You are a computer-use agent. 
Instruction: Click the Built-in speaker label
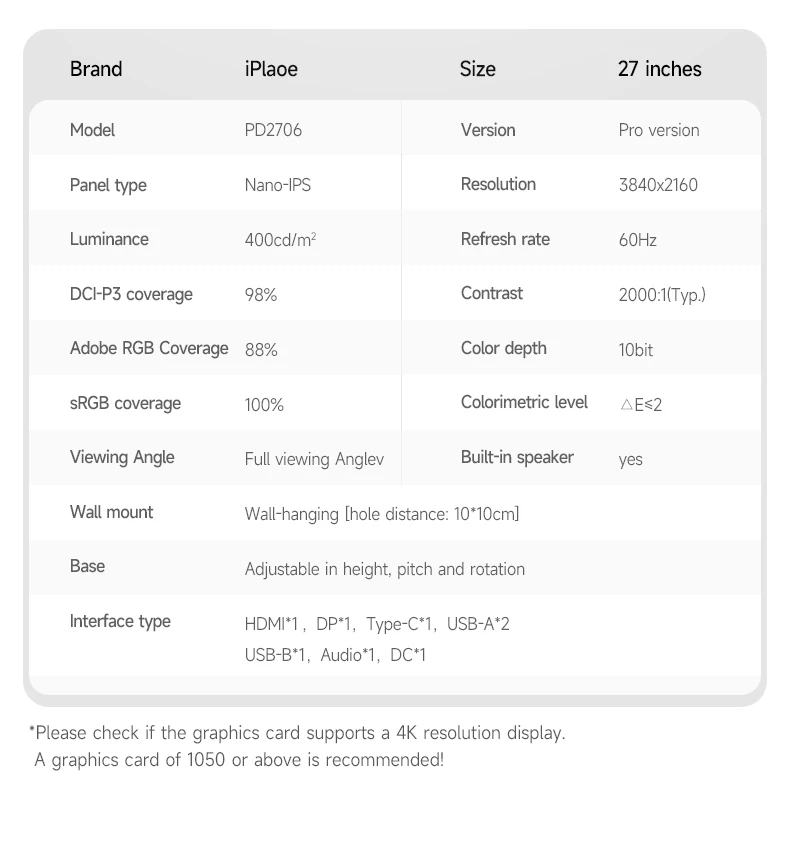(517, 457)
